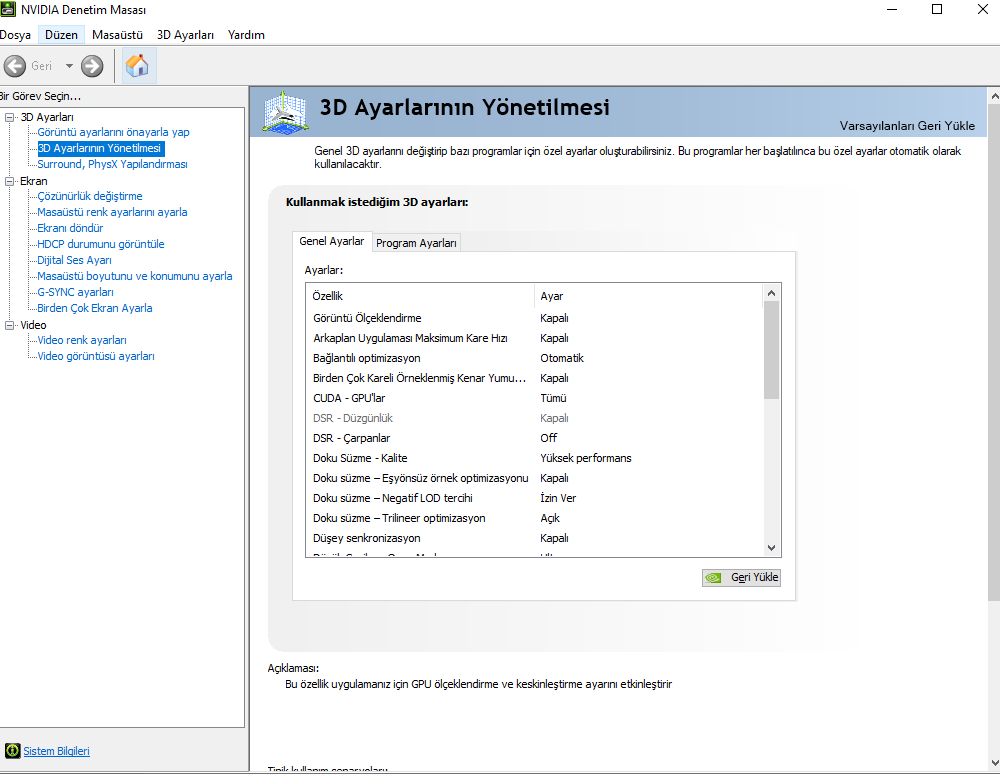Open the Geri history dropdown arrow

69,66
